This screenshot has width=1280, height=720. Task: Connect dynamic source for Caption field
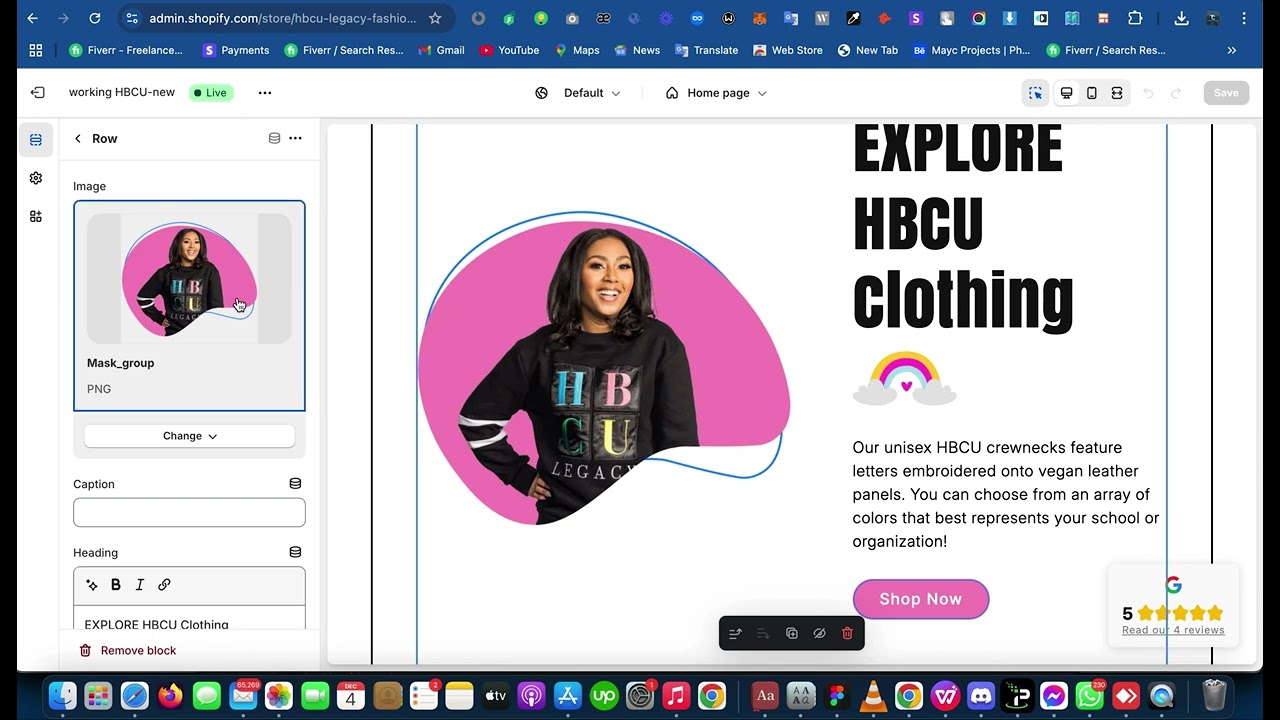coord(295,484)
